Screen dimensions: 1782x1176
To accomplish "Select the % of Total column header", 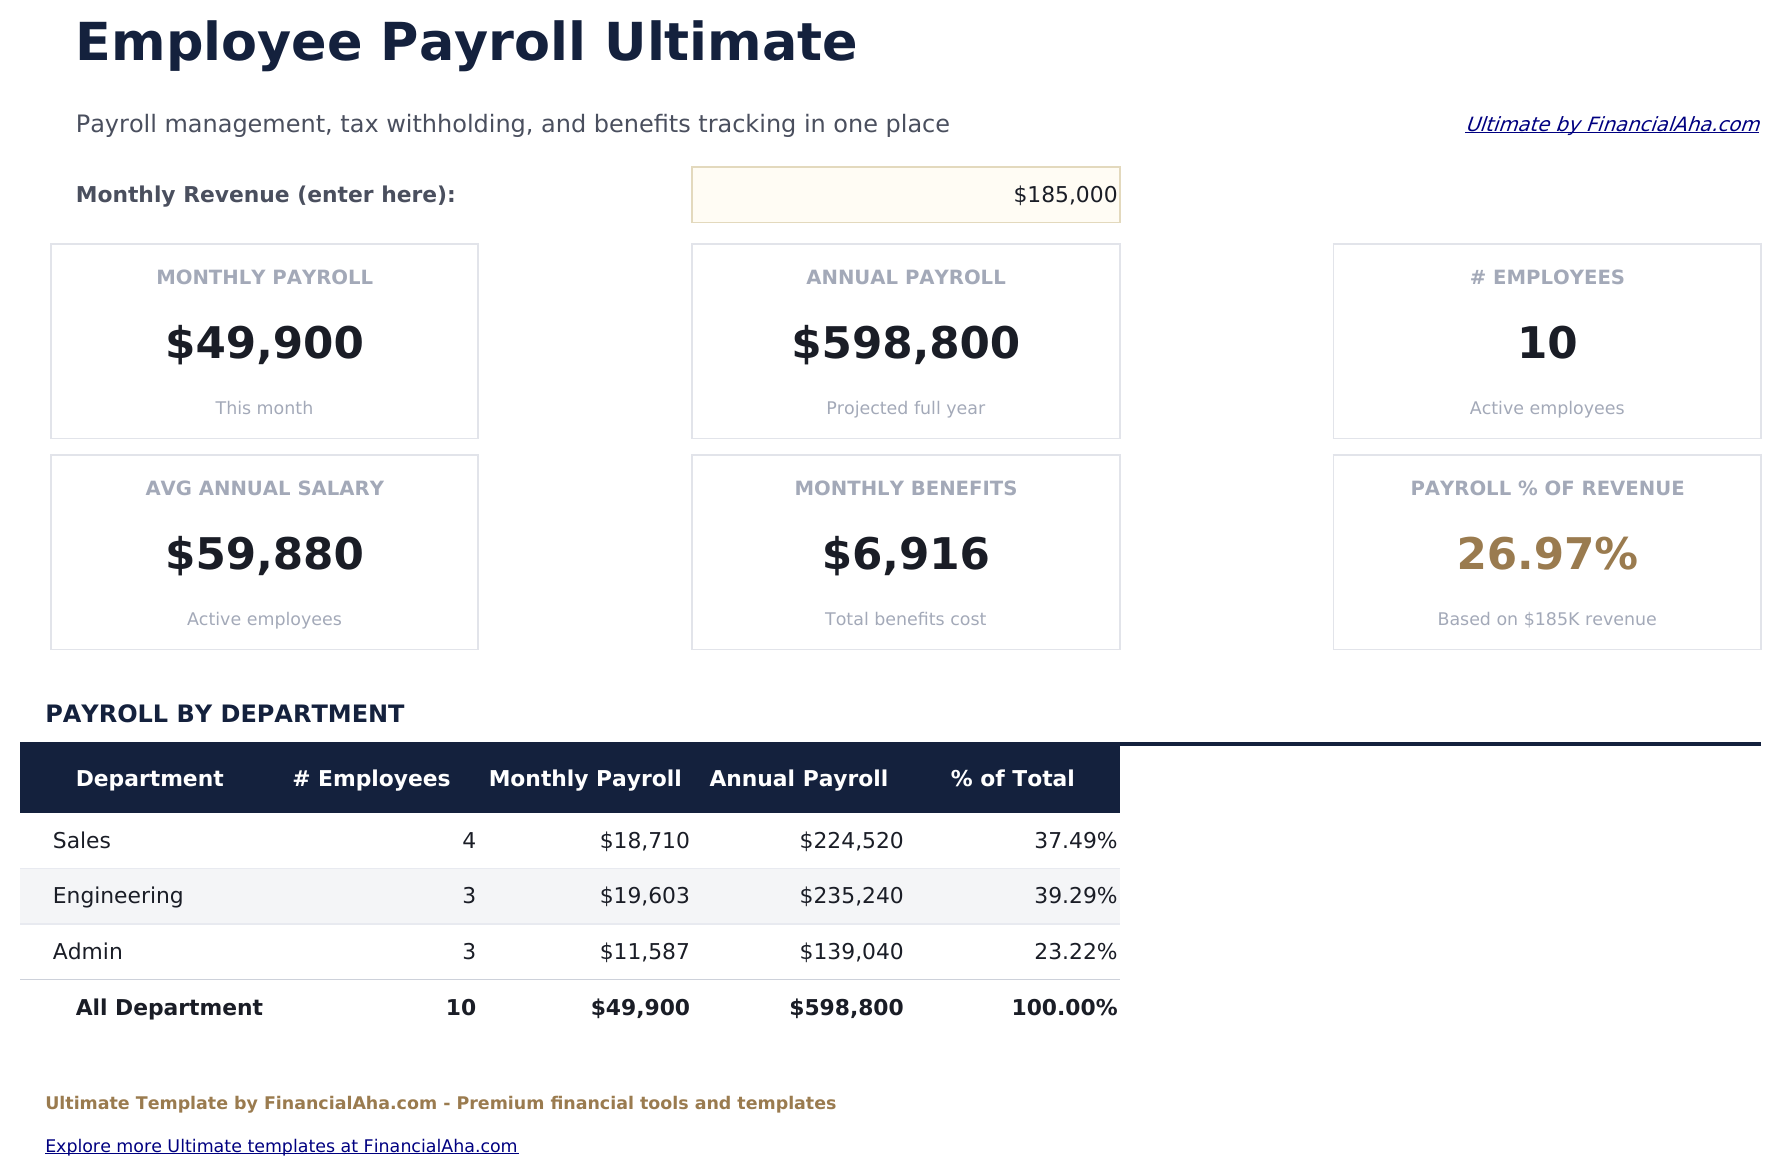I will pyautogui.click(x=1013, y=778).
